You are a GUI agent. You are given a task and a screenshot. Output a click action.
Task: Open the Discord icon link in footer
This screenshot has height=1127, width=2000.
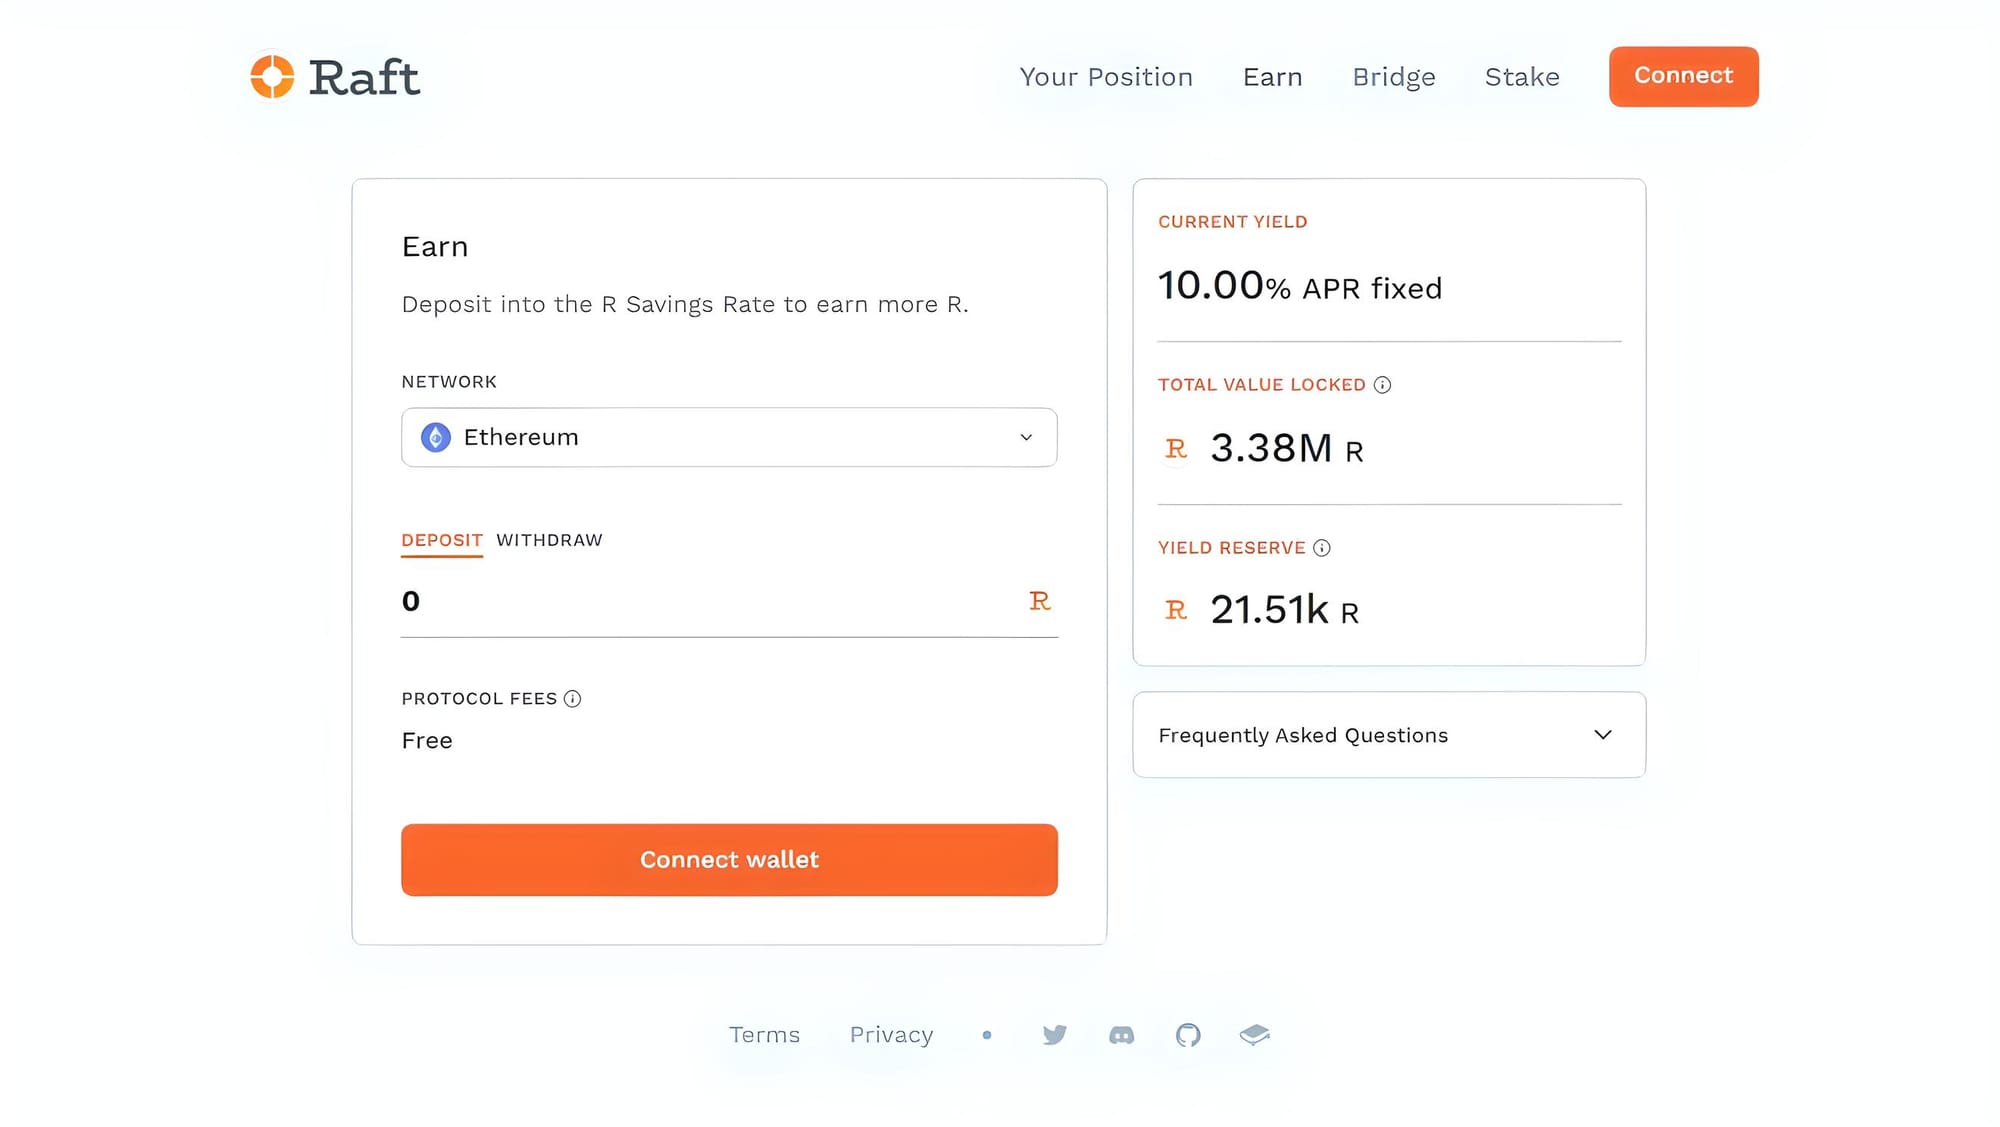tap(1121, 1035)
